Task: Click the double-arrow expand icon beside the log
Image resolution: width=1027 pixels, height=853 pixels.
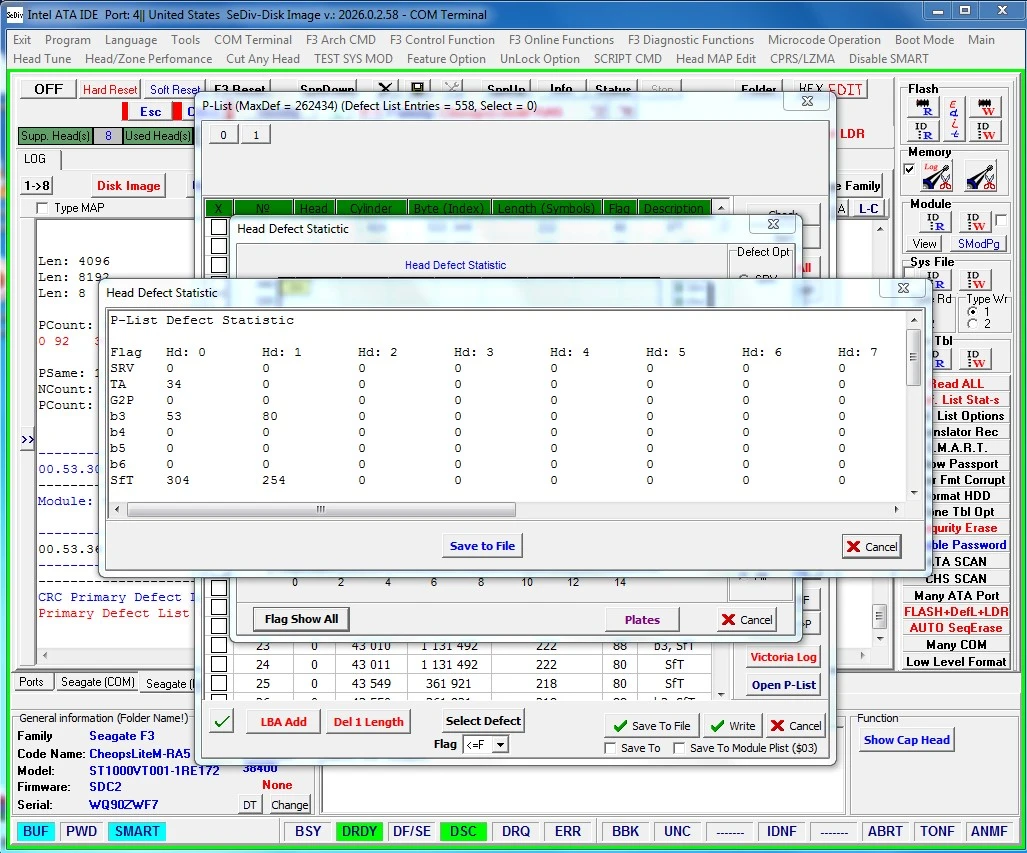Action: 28,439
